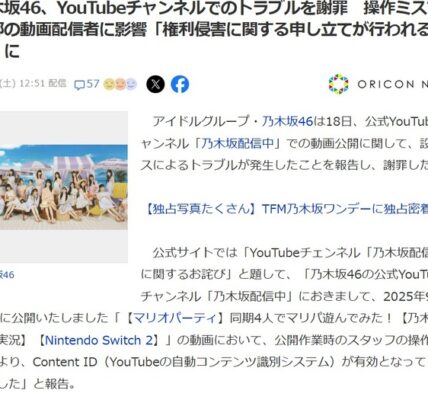Open the 乃木坂46 group photo thumbnail
The height and width of the screenshot is (400, 428).
pos(63,187)
